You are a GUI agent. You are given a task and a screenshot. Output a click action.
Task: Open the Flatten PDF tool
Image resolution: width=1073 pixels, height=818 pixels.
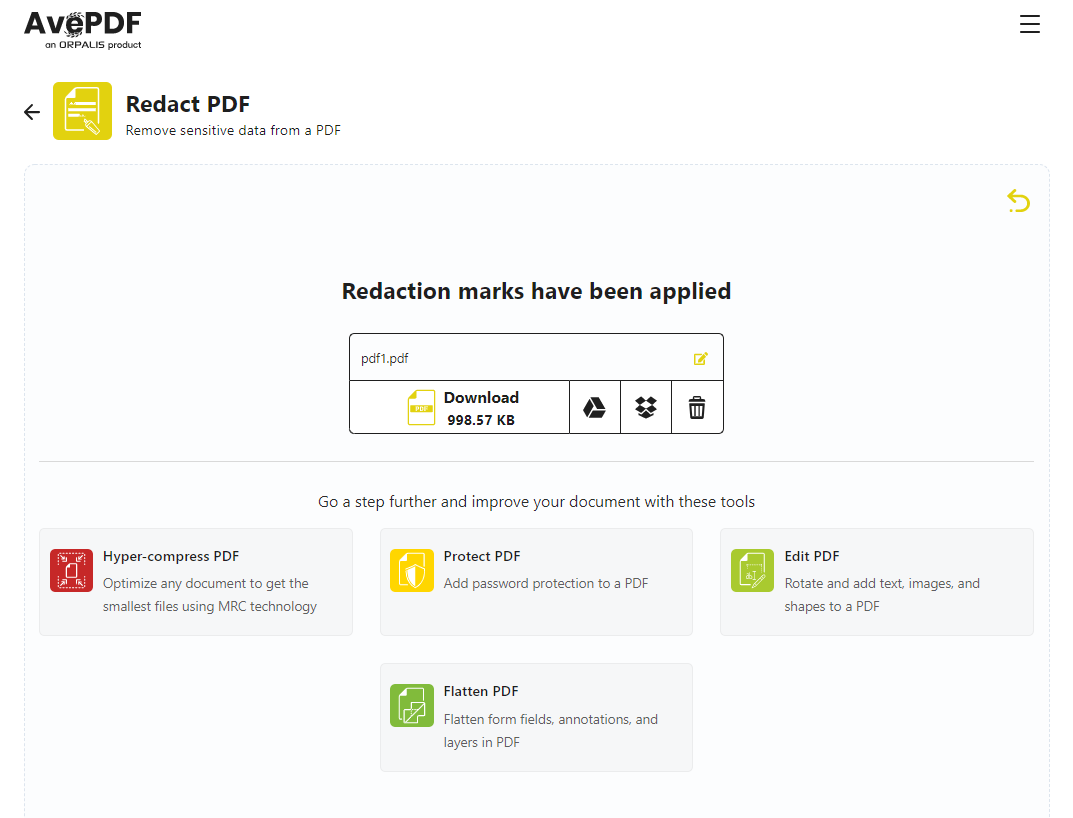click(x=536, y=717)
